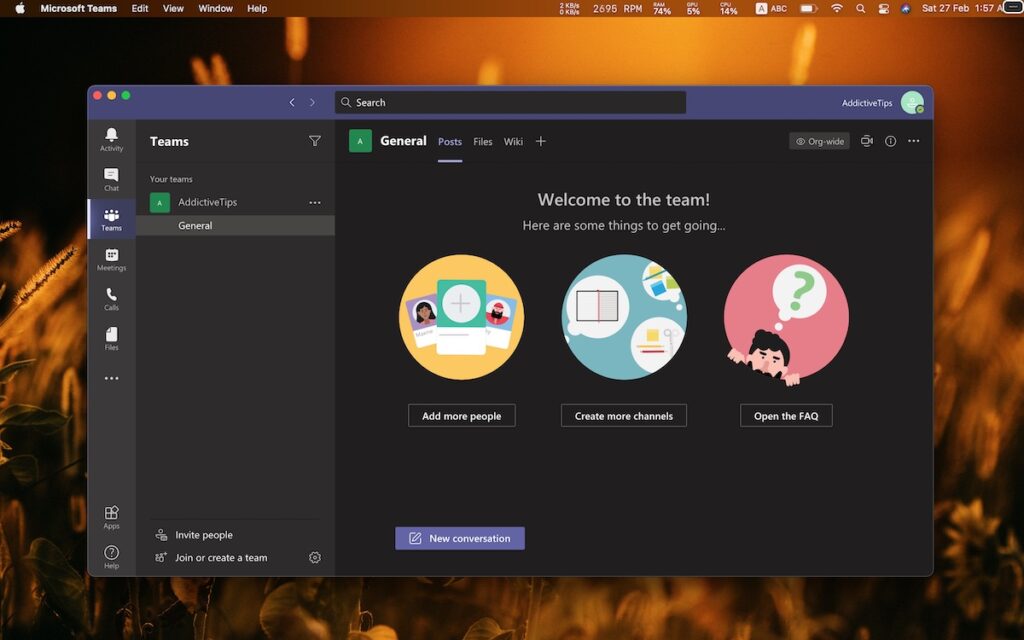Switch to the Wiki tab
This screenshot has height=640, width=1024.
click(x=513, y=141)
